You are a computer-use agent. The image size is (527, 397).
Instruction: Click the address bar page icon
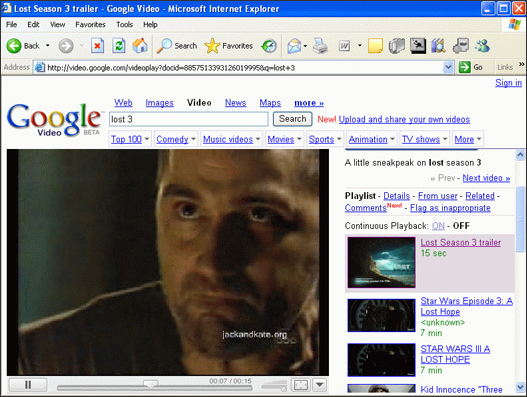coord(40,67)
